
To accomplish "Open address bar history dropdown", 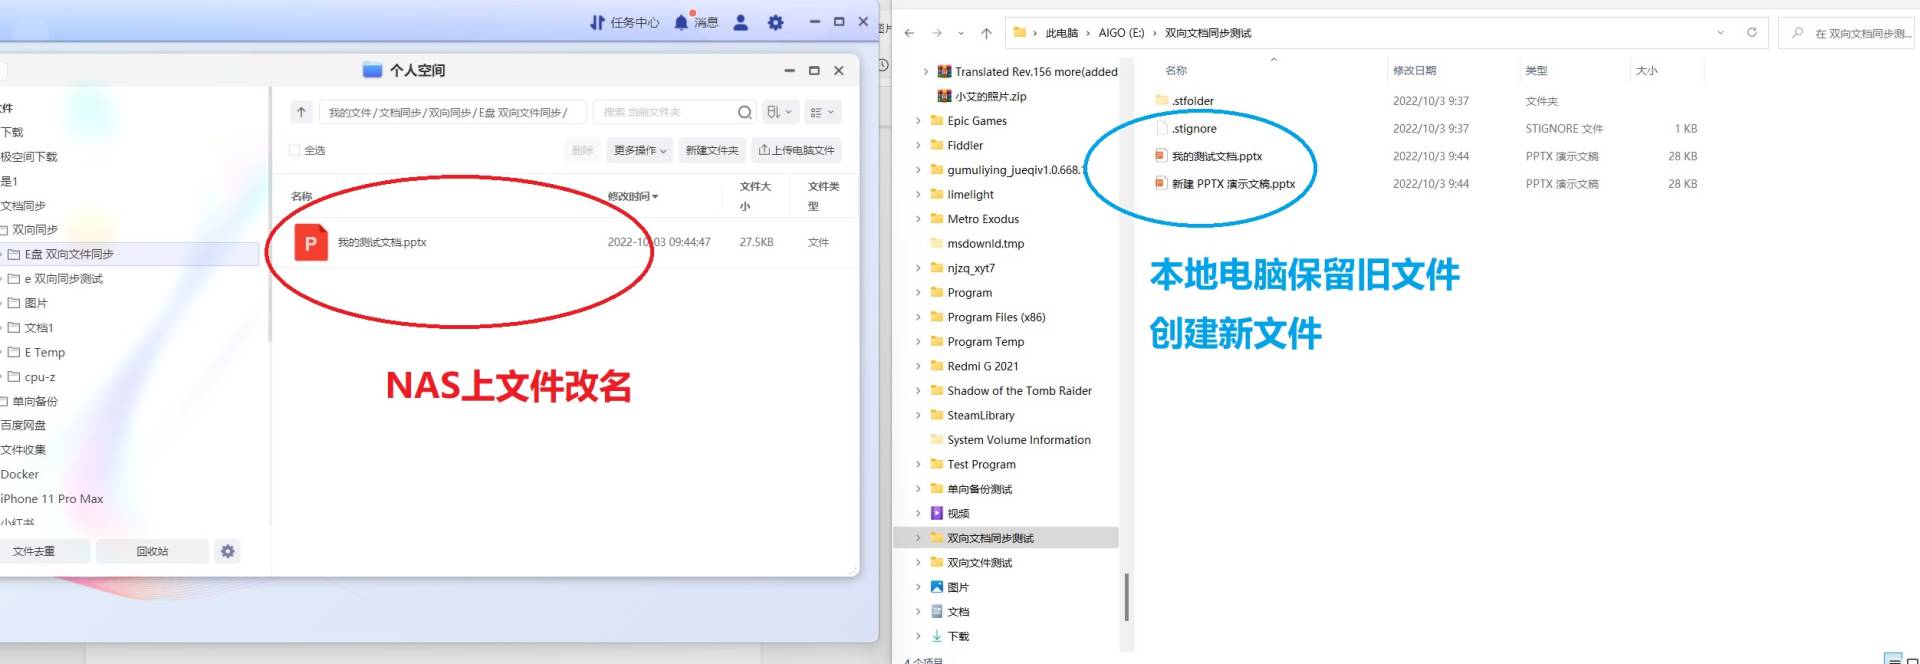I will (1720, 32).
